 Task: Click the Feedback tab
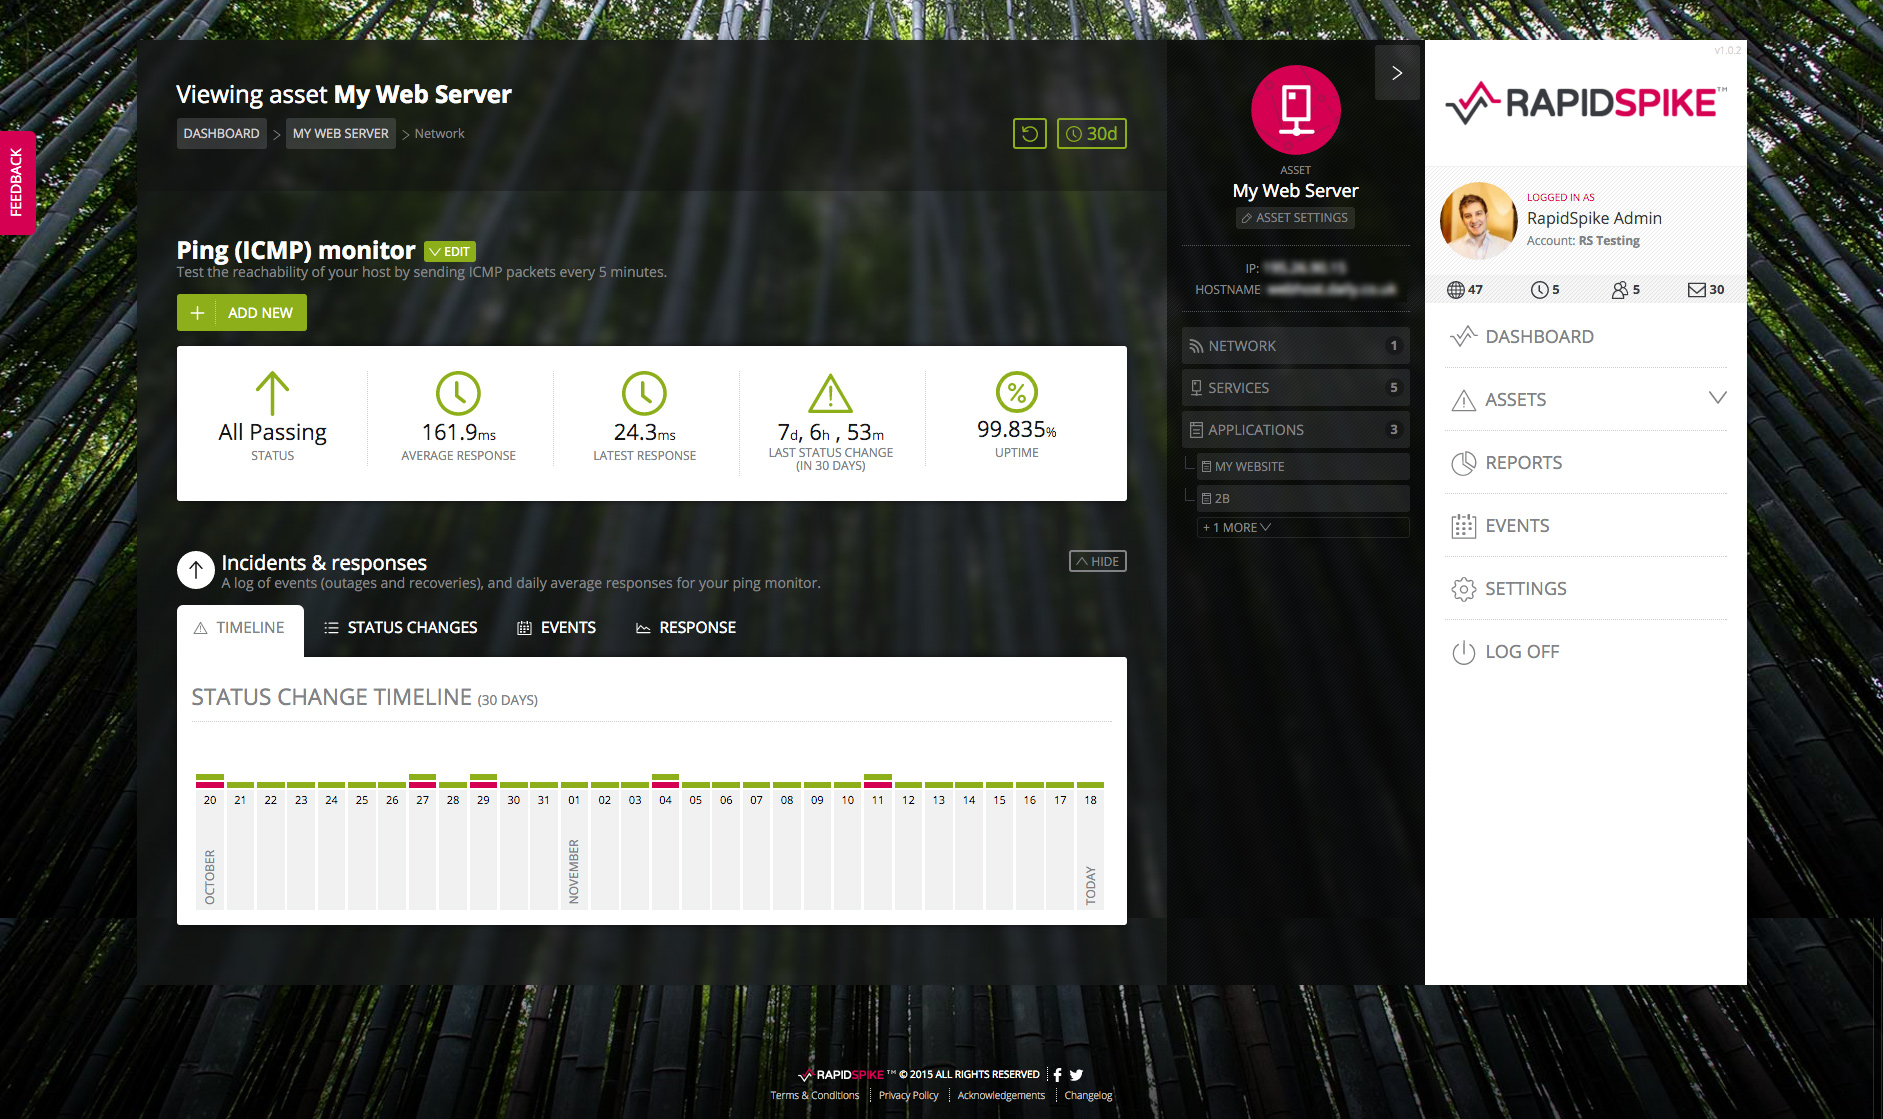(x=17, y=183)
